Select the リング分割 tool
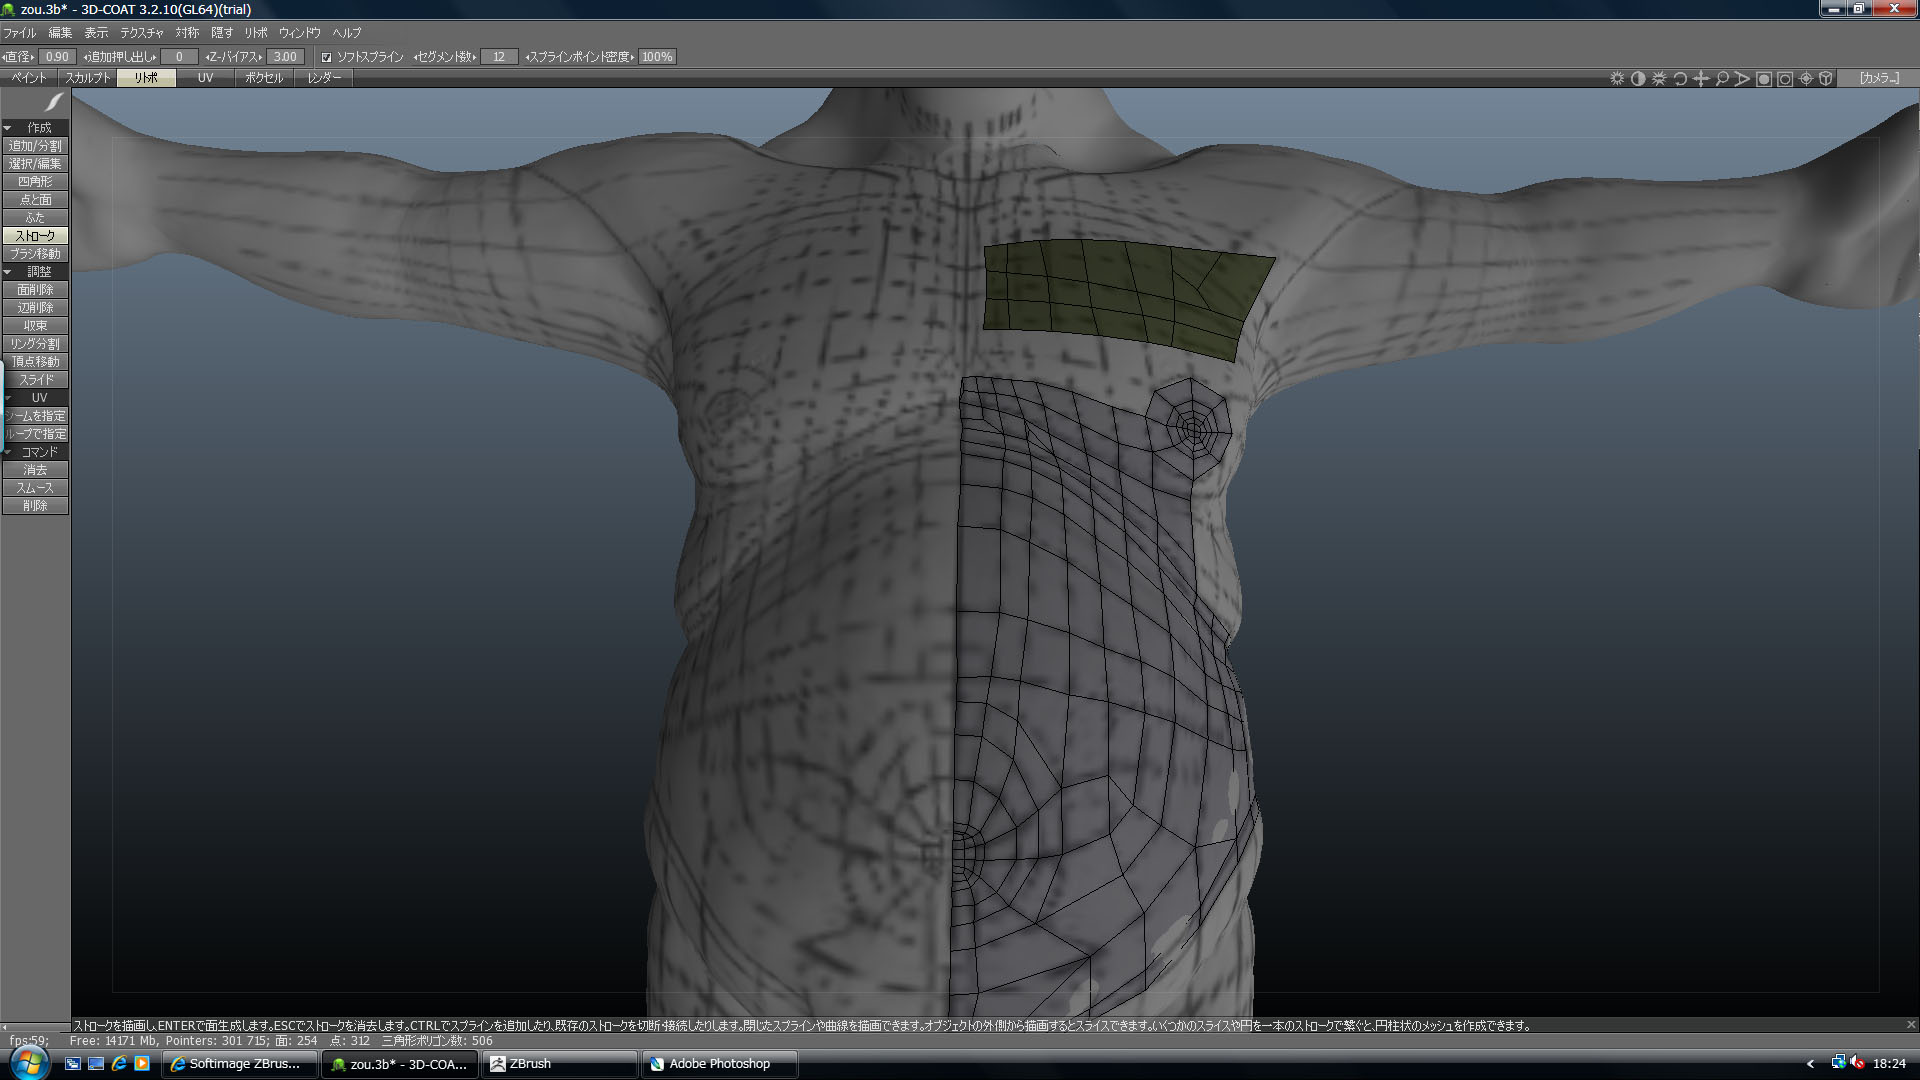The image size is (1920, 1080). [35, 344]
